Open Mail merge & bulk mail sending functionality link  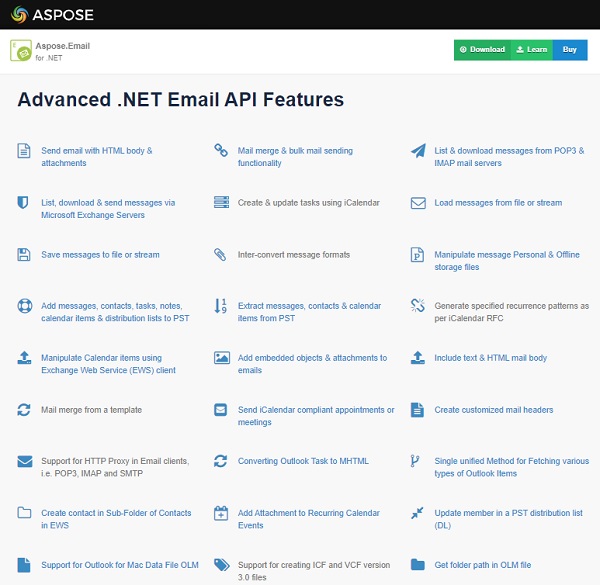pos(295,157)
